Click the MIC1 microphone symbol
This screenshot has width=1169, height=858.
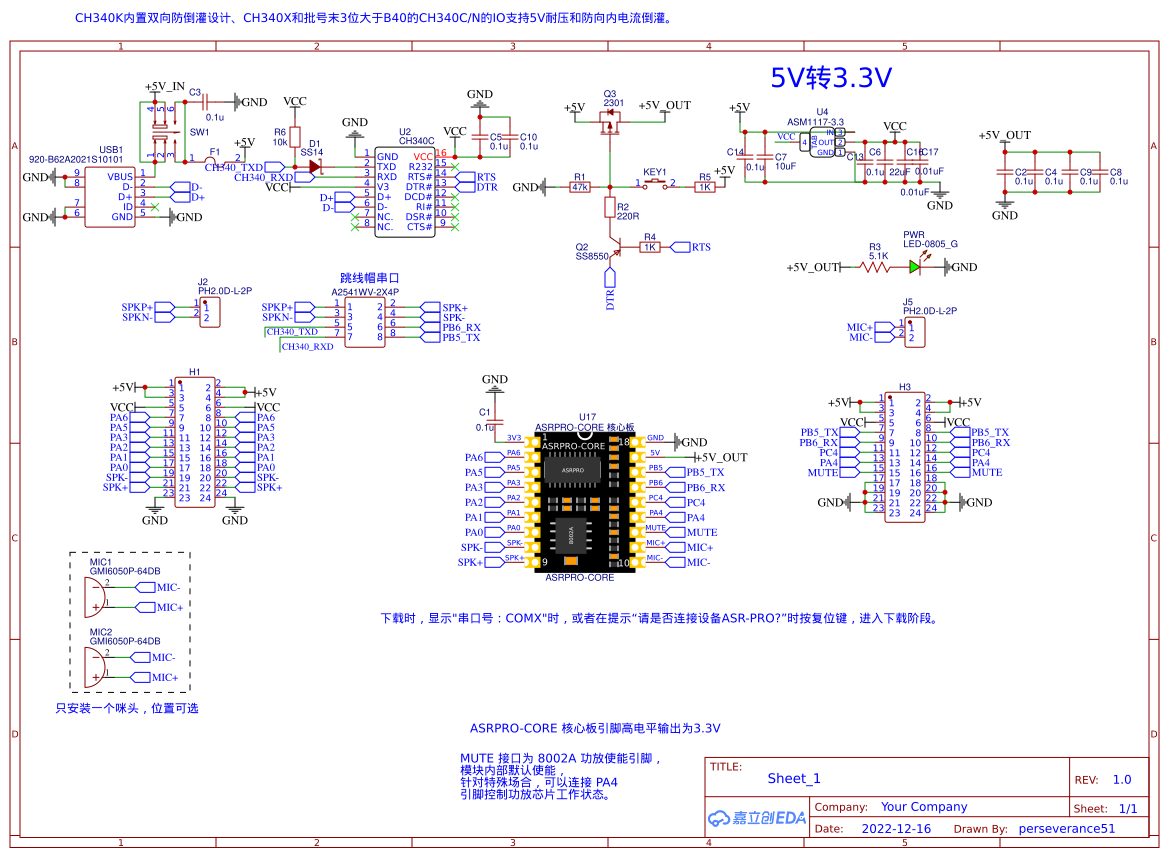95,598
